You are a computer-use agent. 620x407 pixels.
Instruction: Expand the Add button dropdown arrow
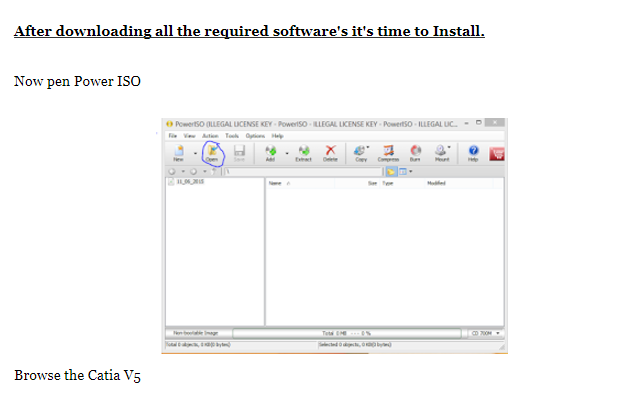287,153
